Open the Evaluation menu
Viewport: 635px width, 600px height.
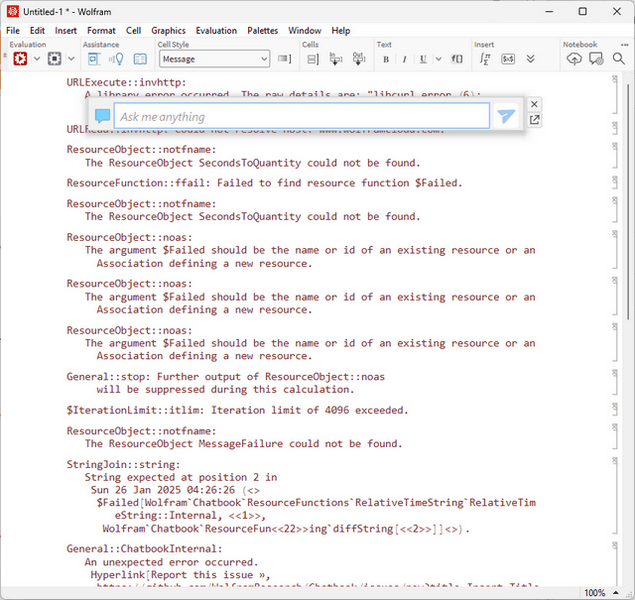(216, 31)
